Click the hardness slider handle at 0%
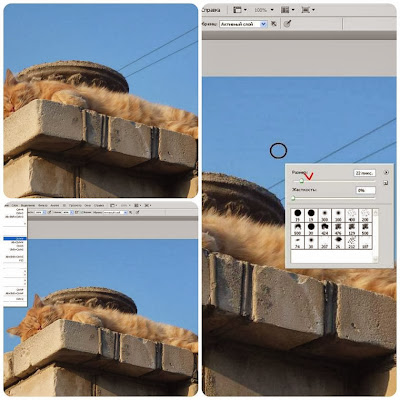 click(x=293, y=198)
